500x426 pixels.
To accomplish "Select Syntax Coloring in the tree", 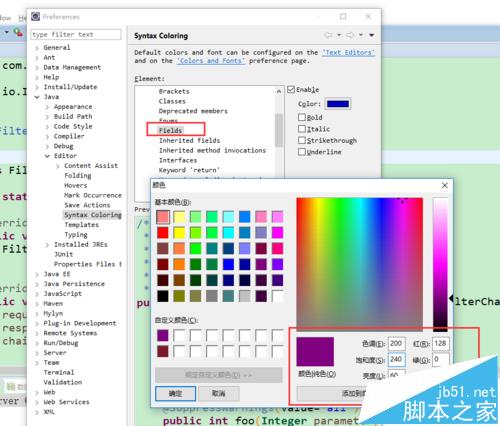I will pos(92,215).
